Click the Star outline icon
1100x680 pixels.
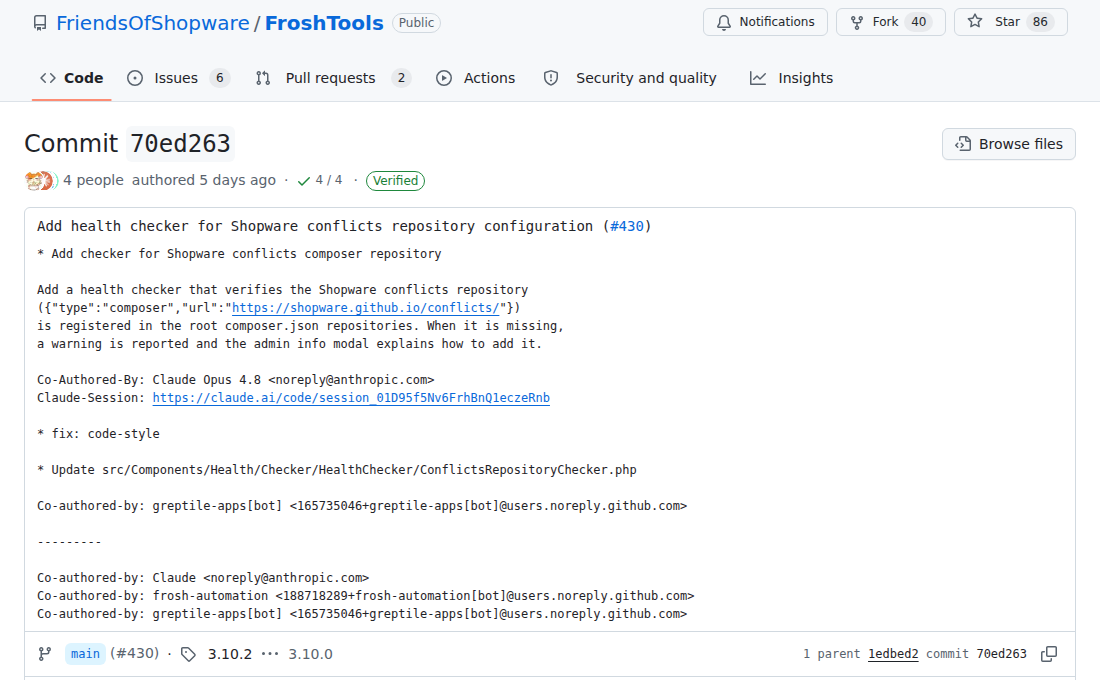(x=974, y=21)
